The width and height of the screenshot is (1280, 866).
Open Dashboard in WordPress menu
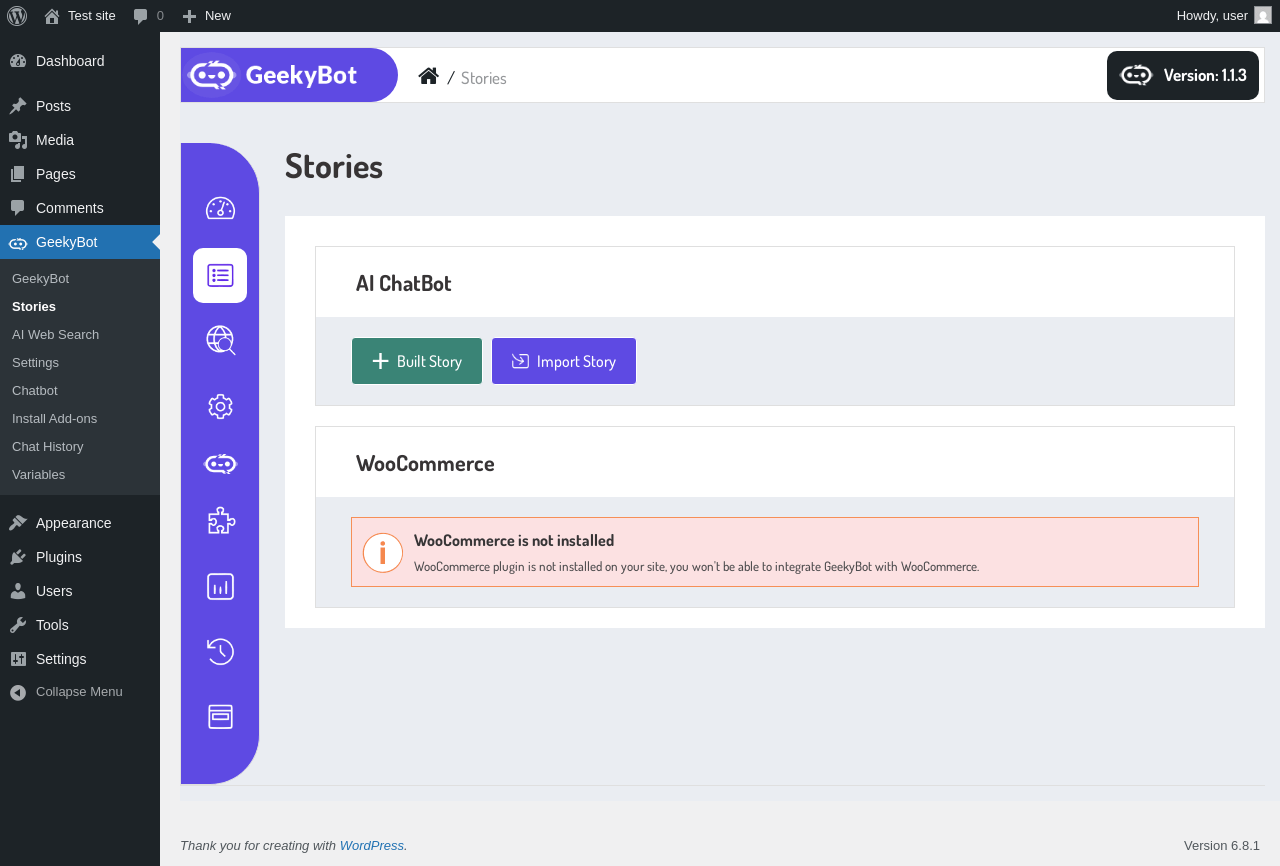80,61
